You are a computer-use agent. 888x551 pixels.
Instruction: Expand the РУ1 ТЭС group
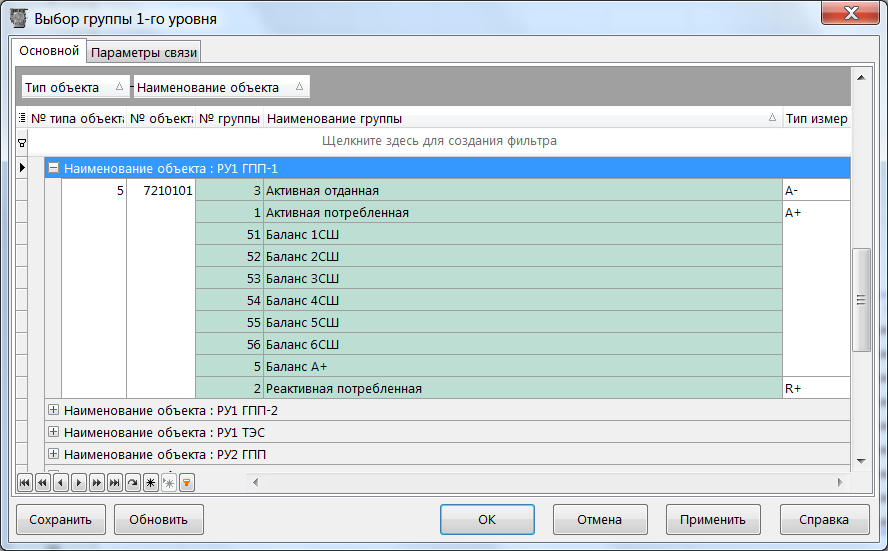point(54,432)
